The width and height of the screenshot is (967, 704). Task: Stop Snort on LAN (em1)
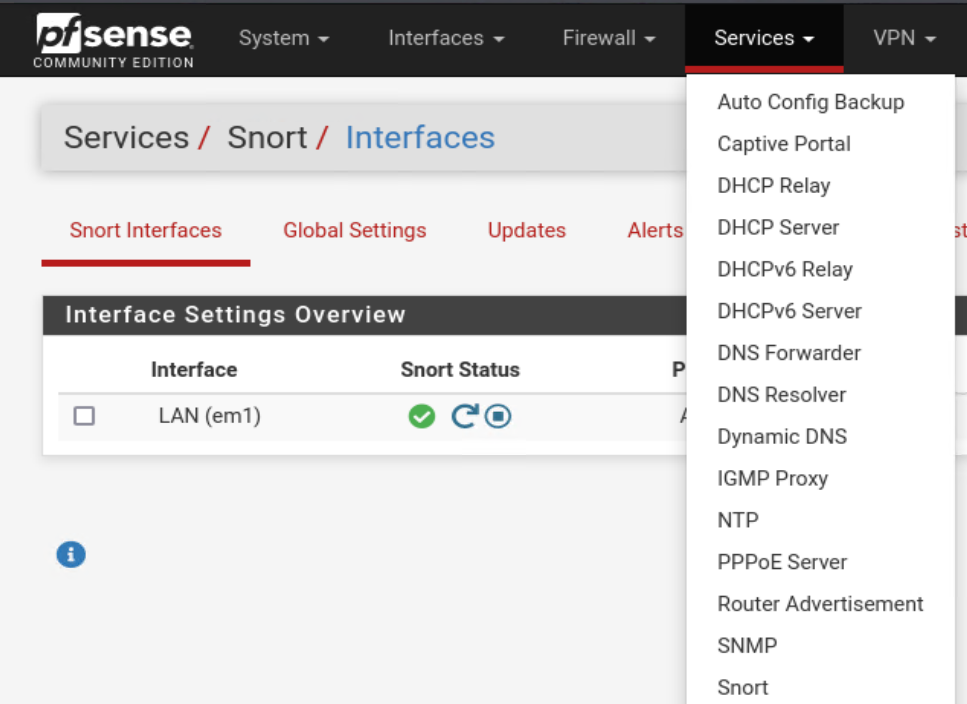point(498,416)
